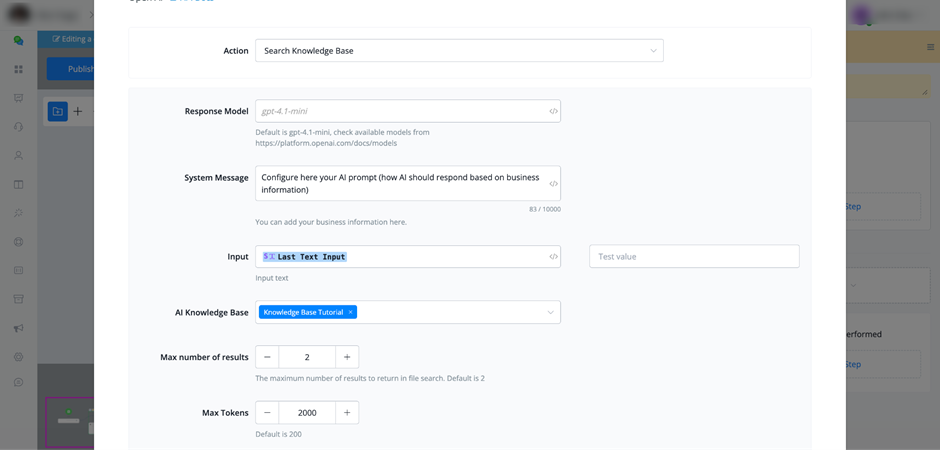Click the Max Tokens number field

tap(307, 412)
